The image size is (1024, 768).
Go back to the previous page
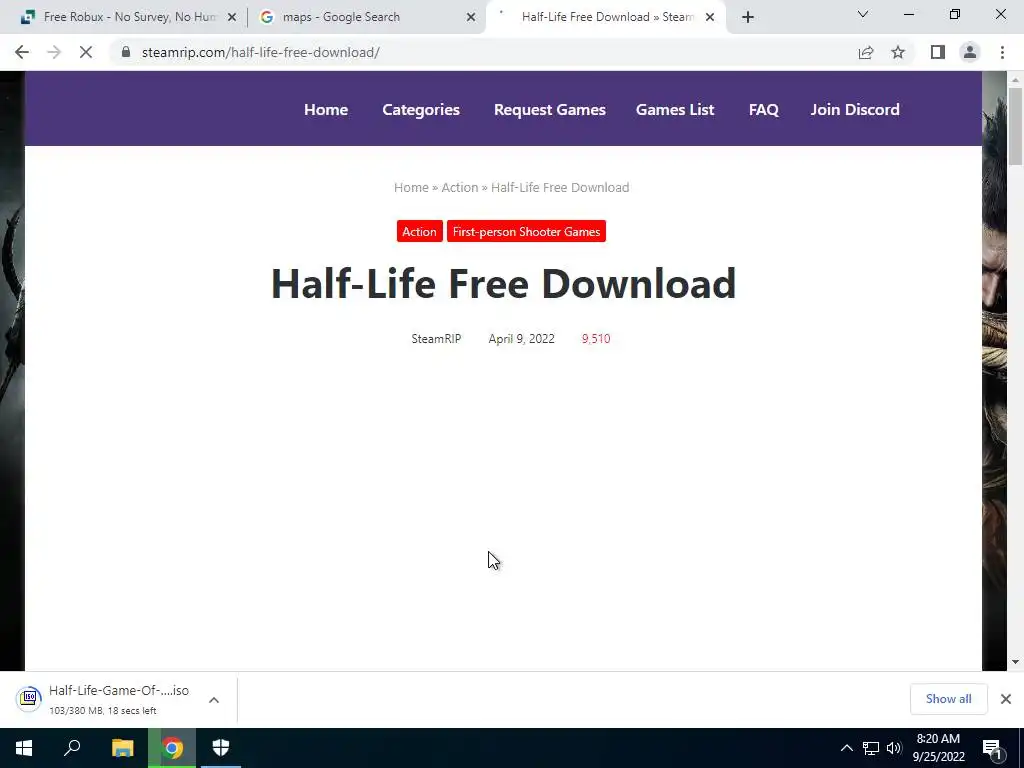point(22,52)
